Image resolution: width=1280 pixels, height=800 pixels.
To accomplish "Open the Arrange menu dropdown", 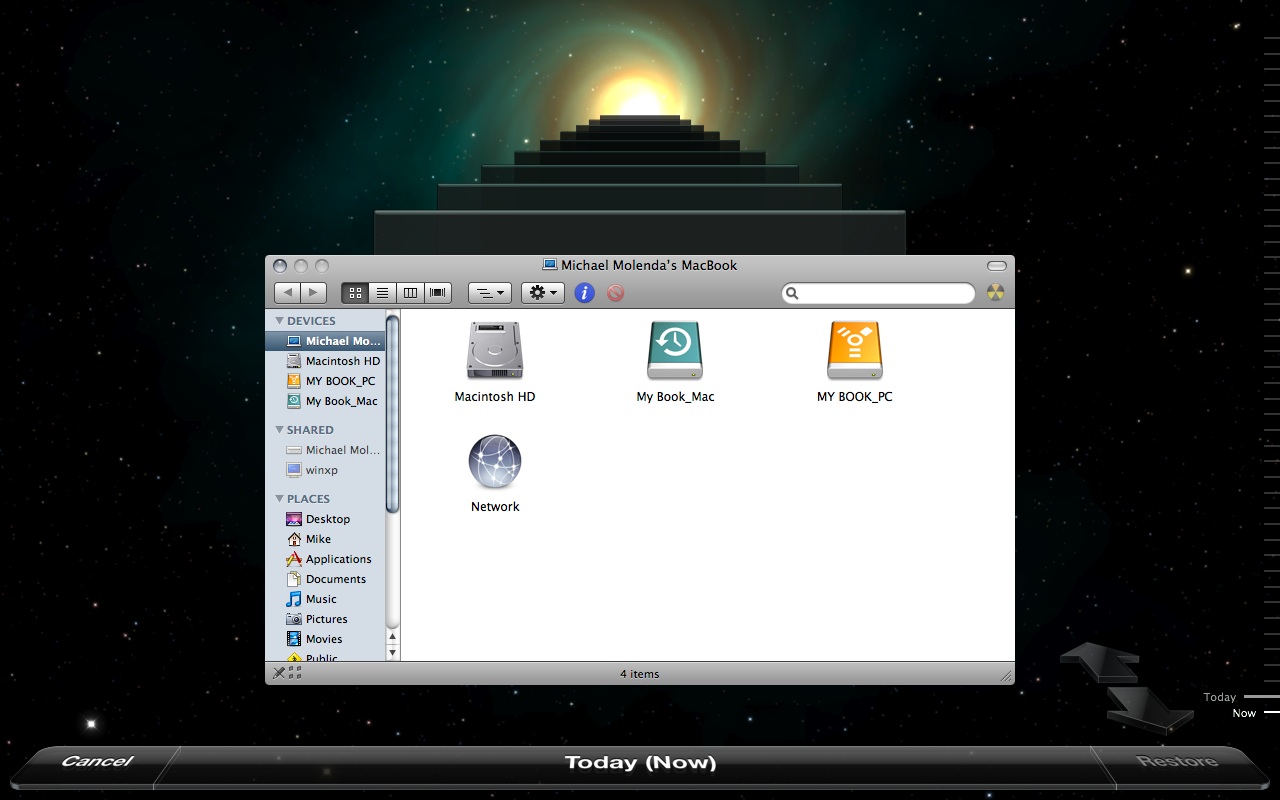I will 490,293.
